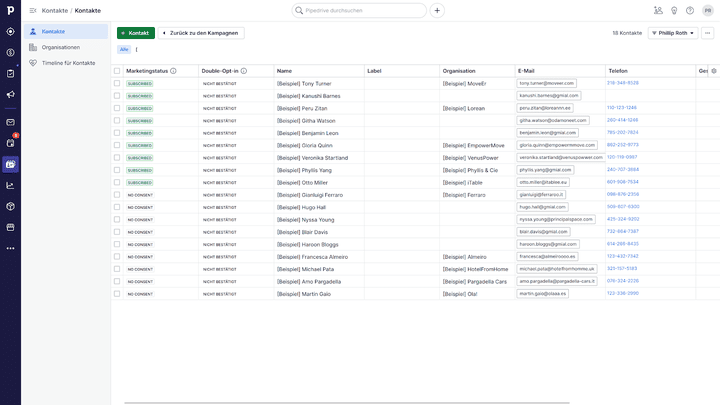Open contact Haroon Bloggs
This screenshot has width=720, height=405.
[x=308, y=245]
